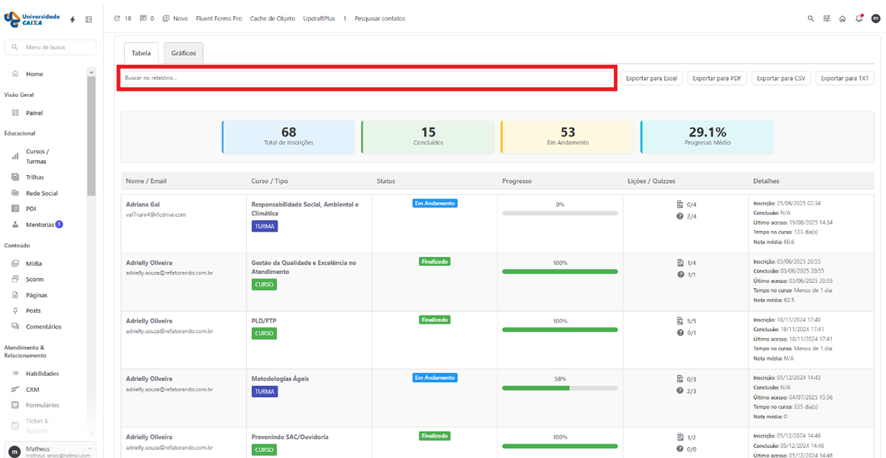Open the notifications bell
This screenshot has width=886, height=458.
[x=858, y=18]
